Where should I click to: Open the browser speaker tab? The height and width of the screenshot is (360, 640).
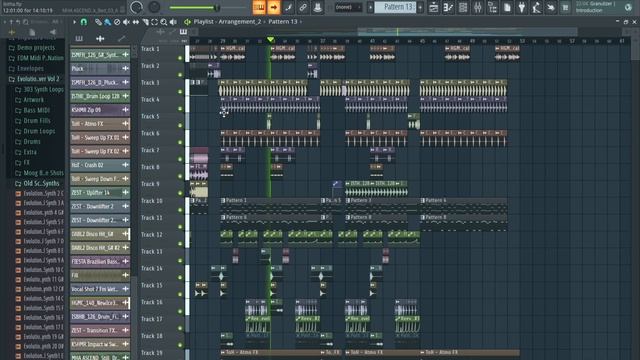click(53, 32)
